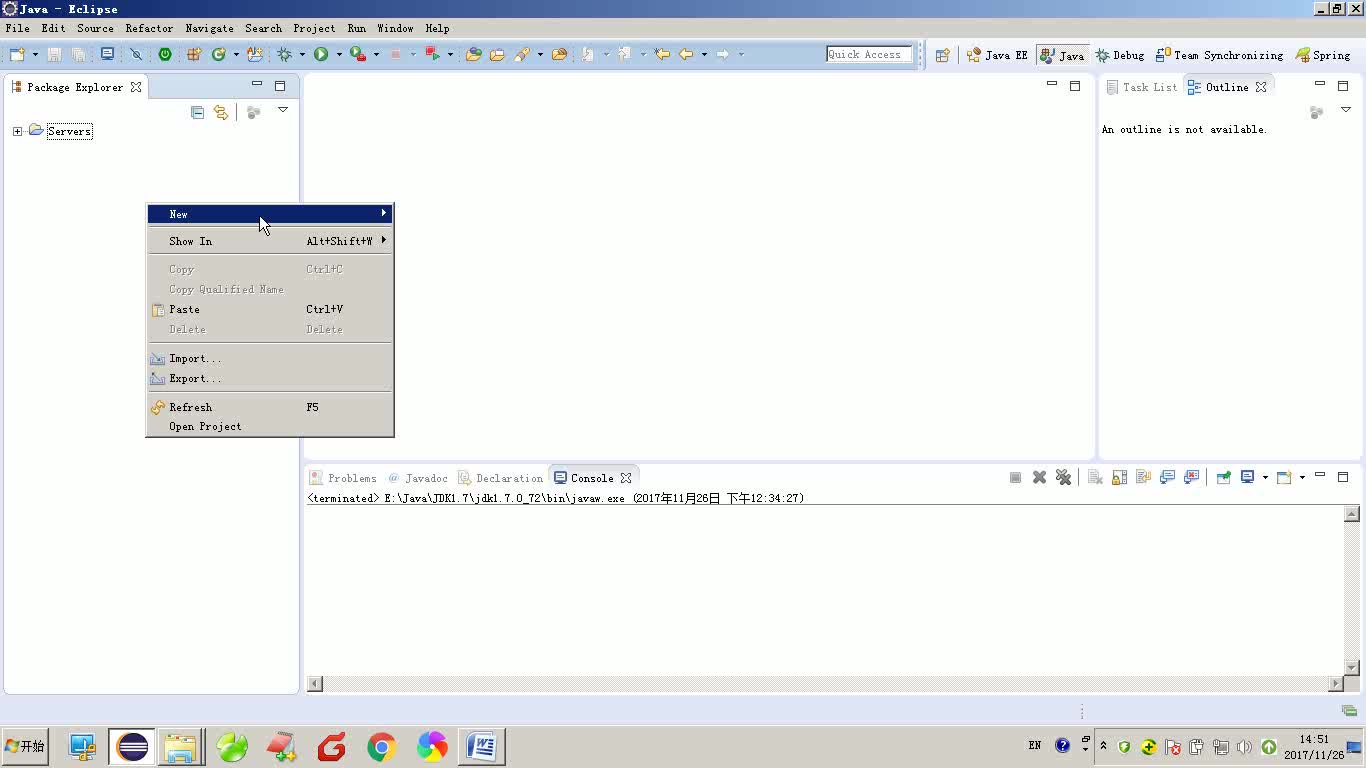Click the New wizard toolbar icon
The image size is (1366, 768).
click(17, 54)
